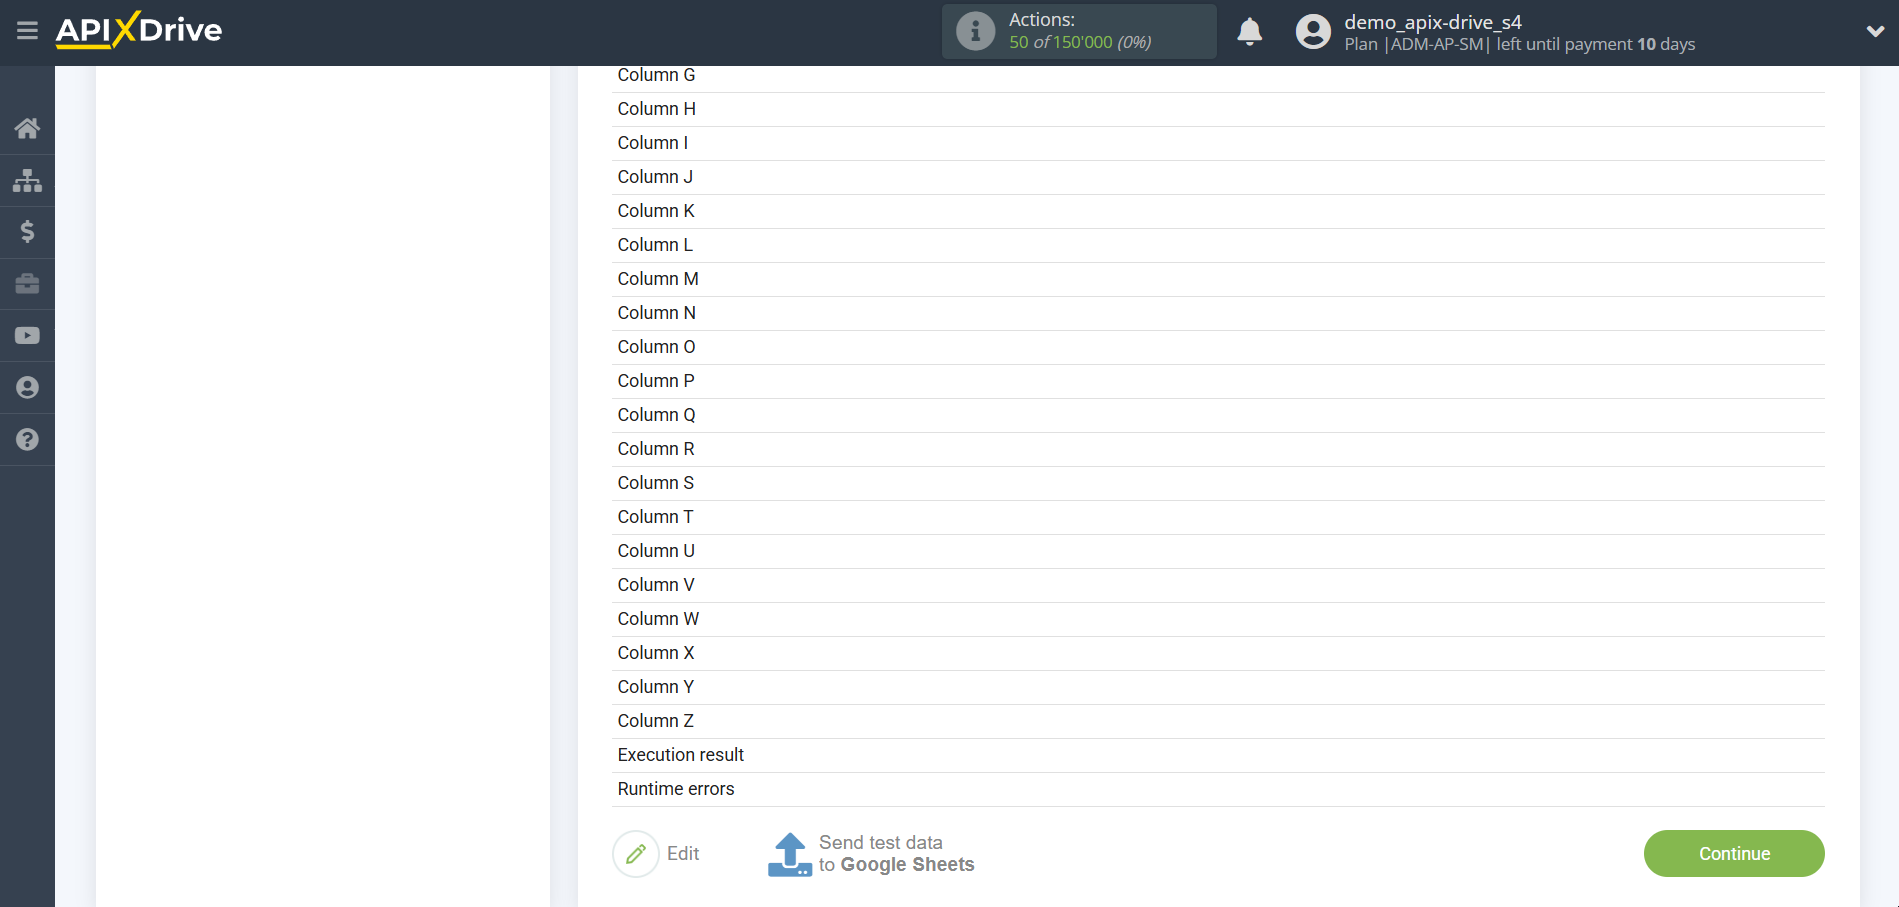
Task: Open the connections sitemap sidebar icon
Action: coord(27,180)
